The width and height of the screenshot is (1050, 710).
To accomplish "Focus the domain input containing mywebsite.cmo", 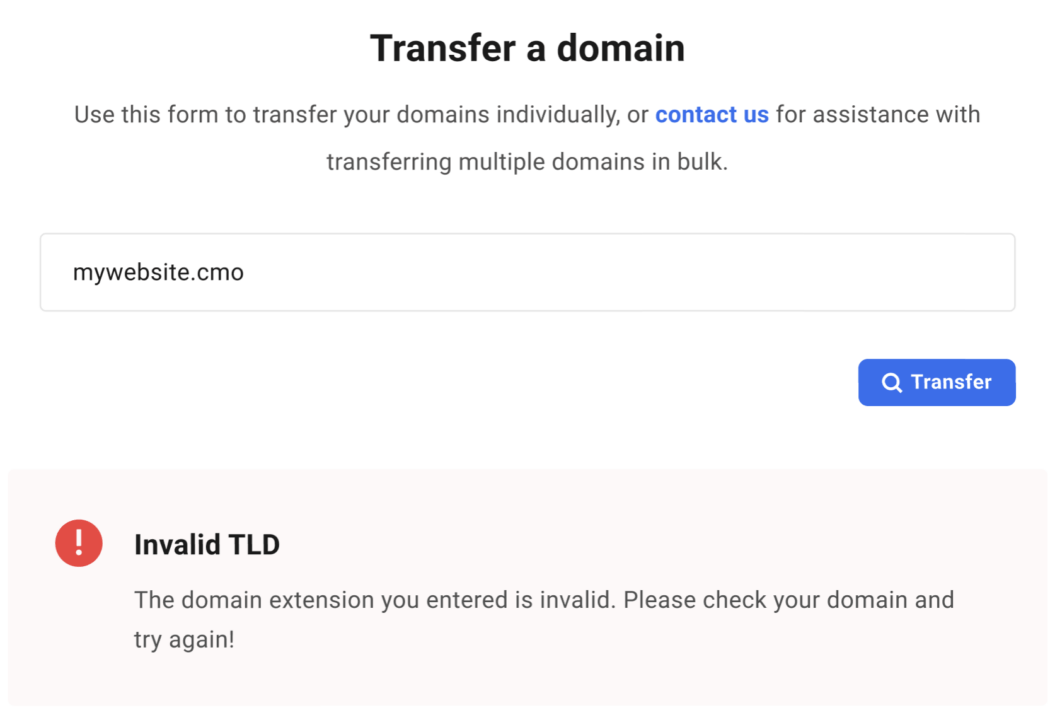I will point(527,272).
